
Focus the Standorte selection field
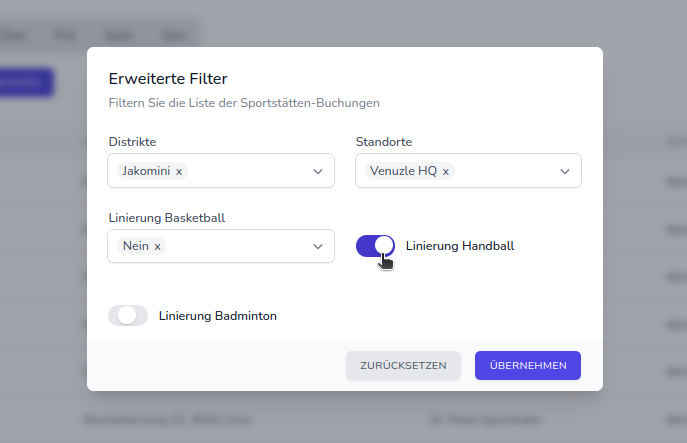[x=505, y=171]
